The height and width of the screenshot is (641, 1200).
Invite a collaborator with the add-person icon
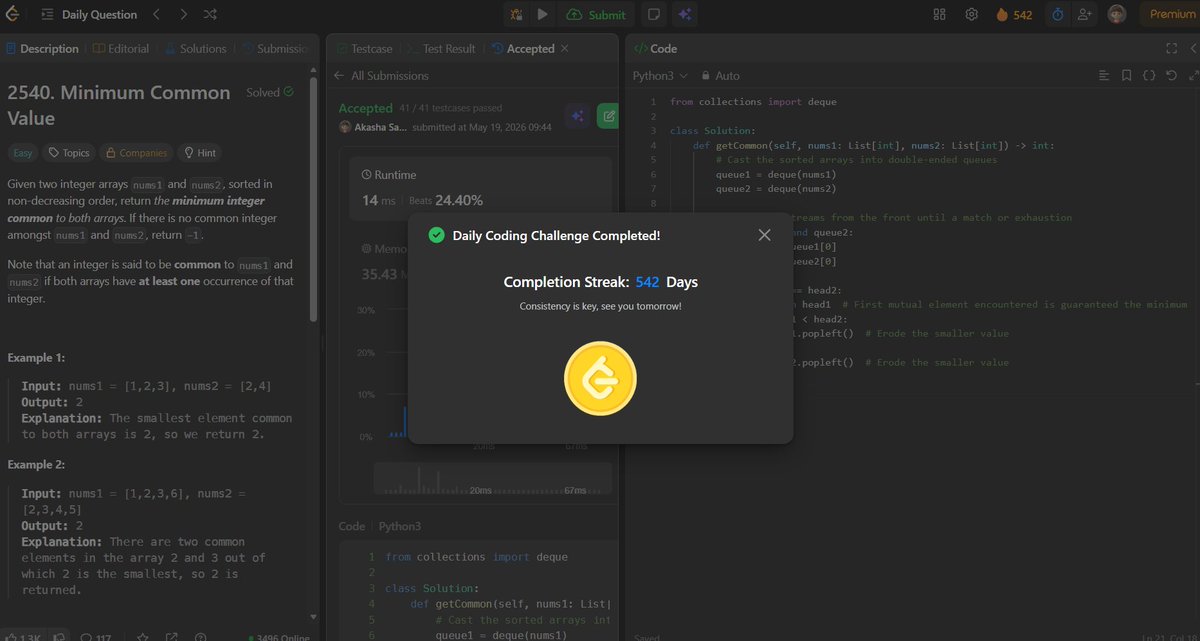coord(1084,14)
